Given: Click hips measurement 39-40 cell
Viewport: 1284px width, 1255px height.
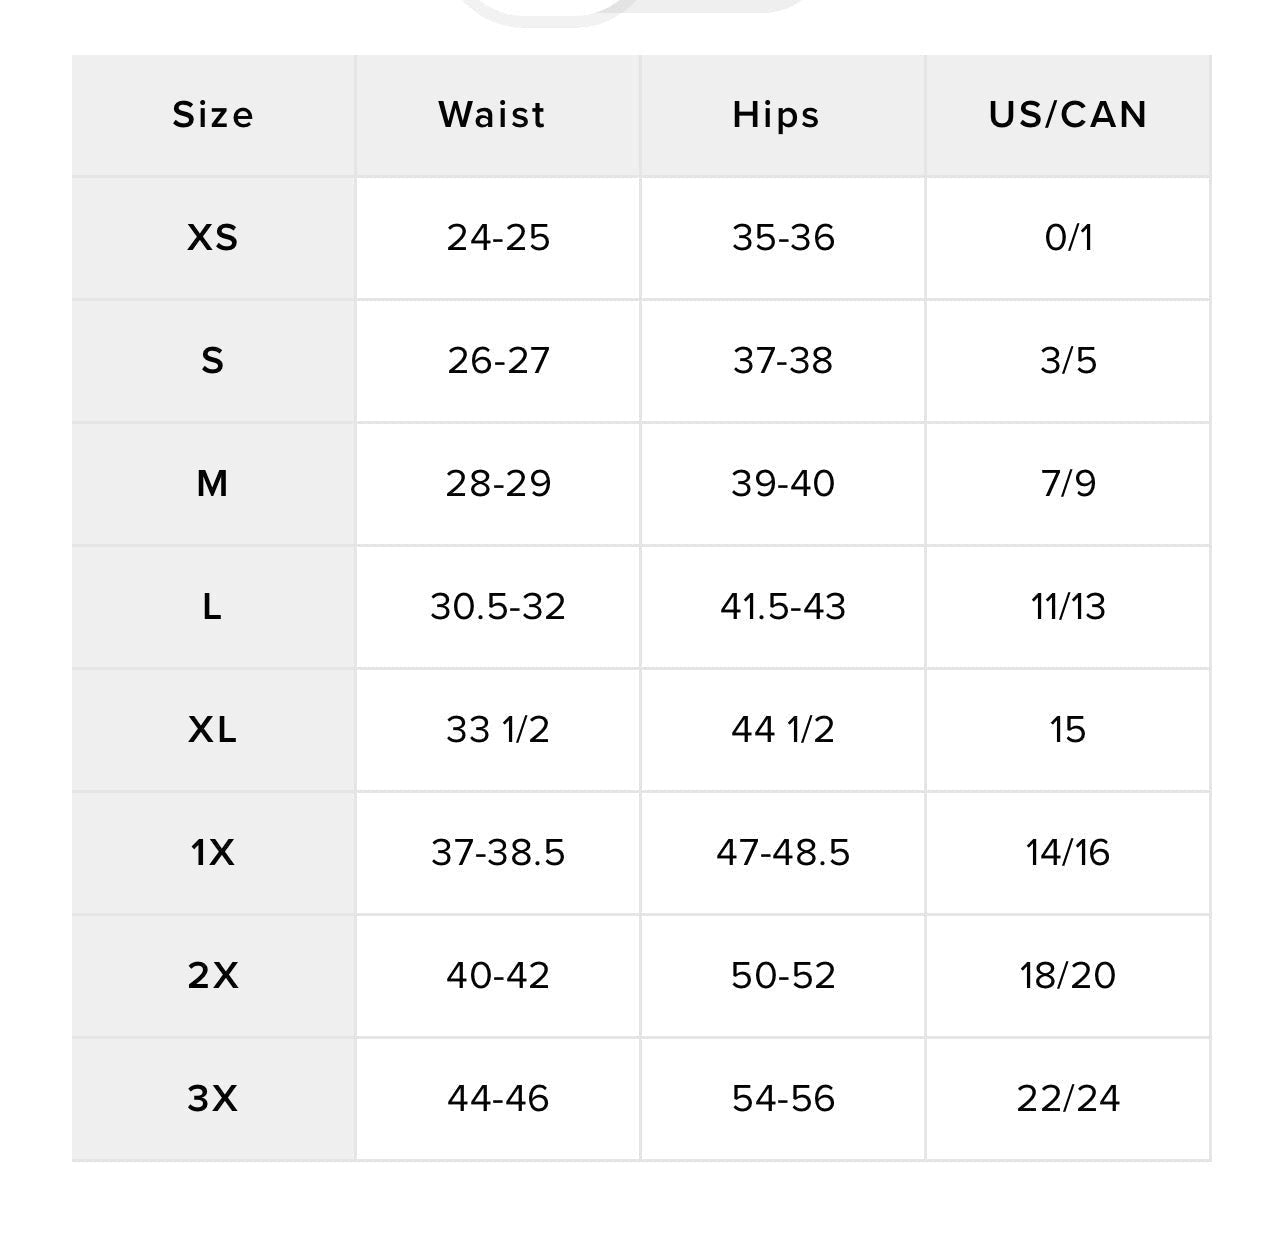Looking at the screenshot, I should [x=783, y=484].
